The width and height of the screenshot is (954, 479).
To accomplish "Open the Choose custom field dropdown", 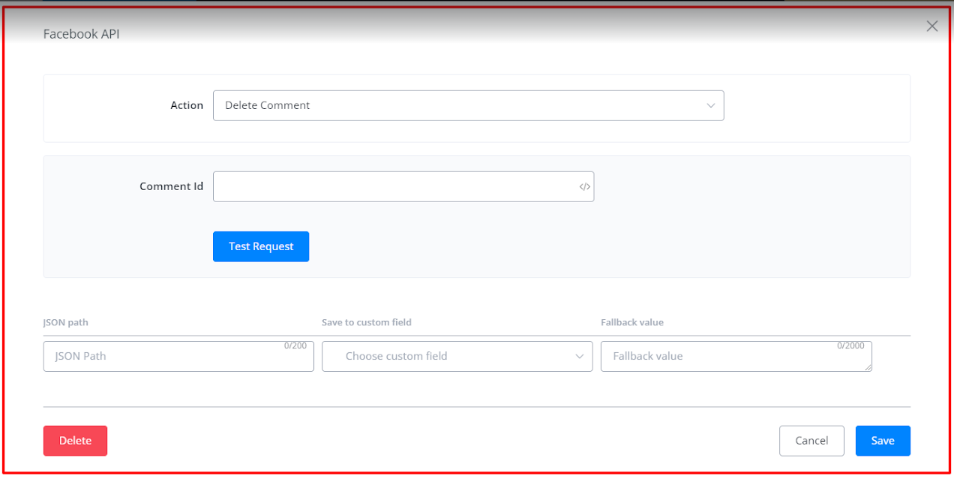I will pos(450,356).
